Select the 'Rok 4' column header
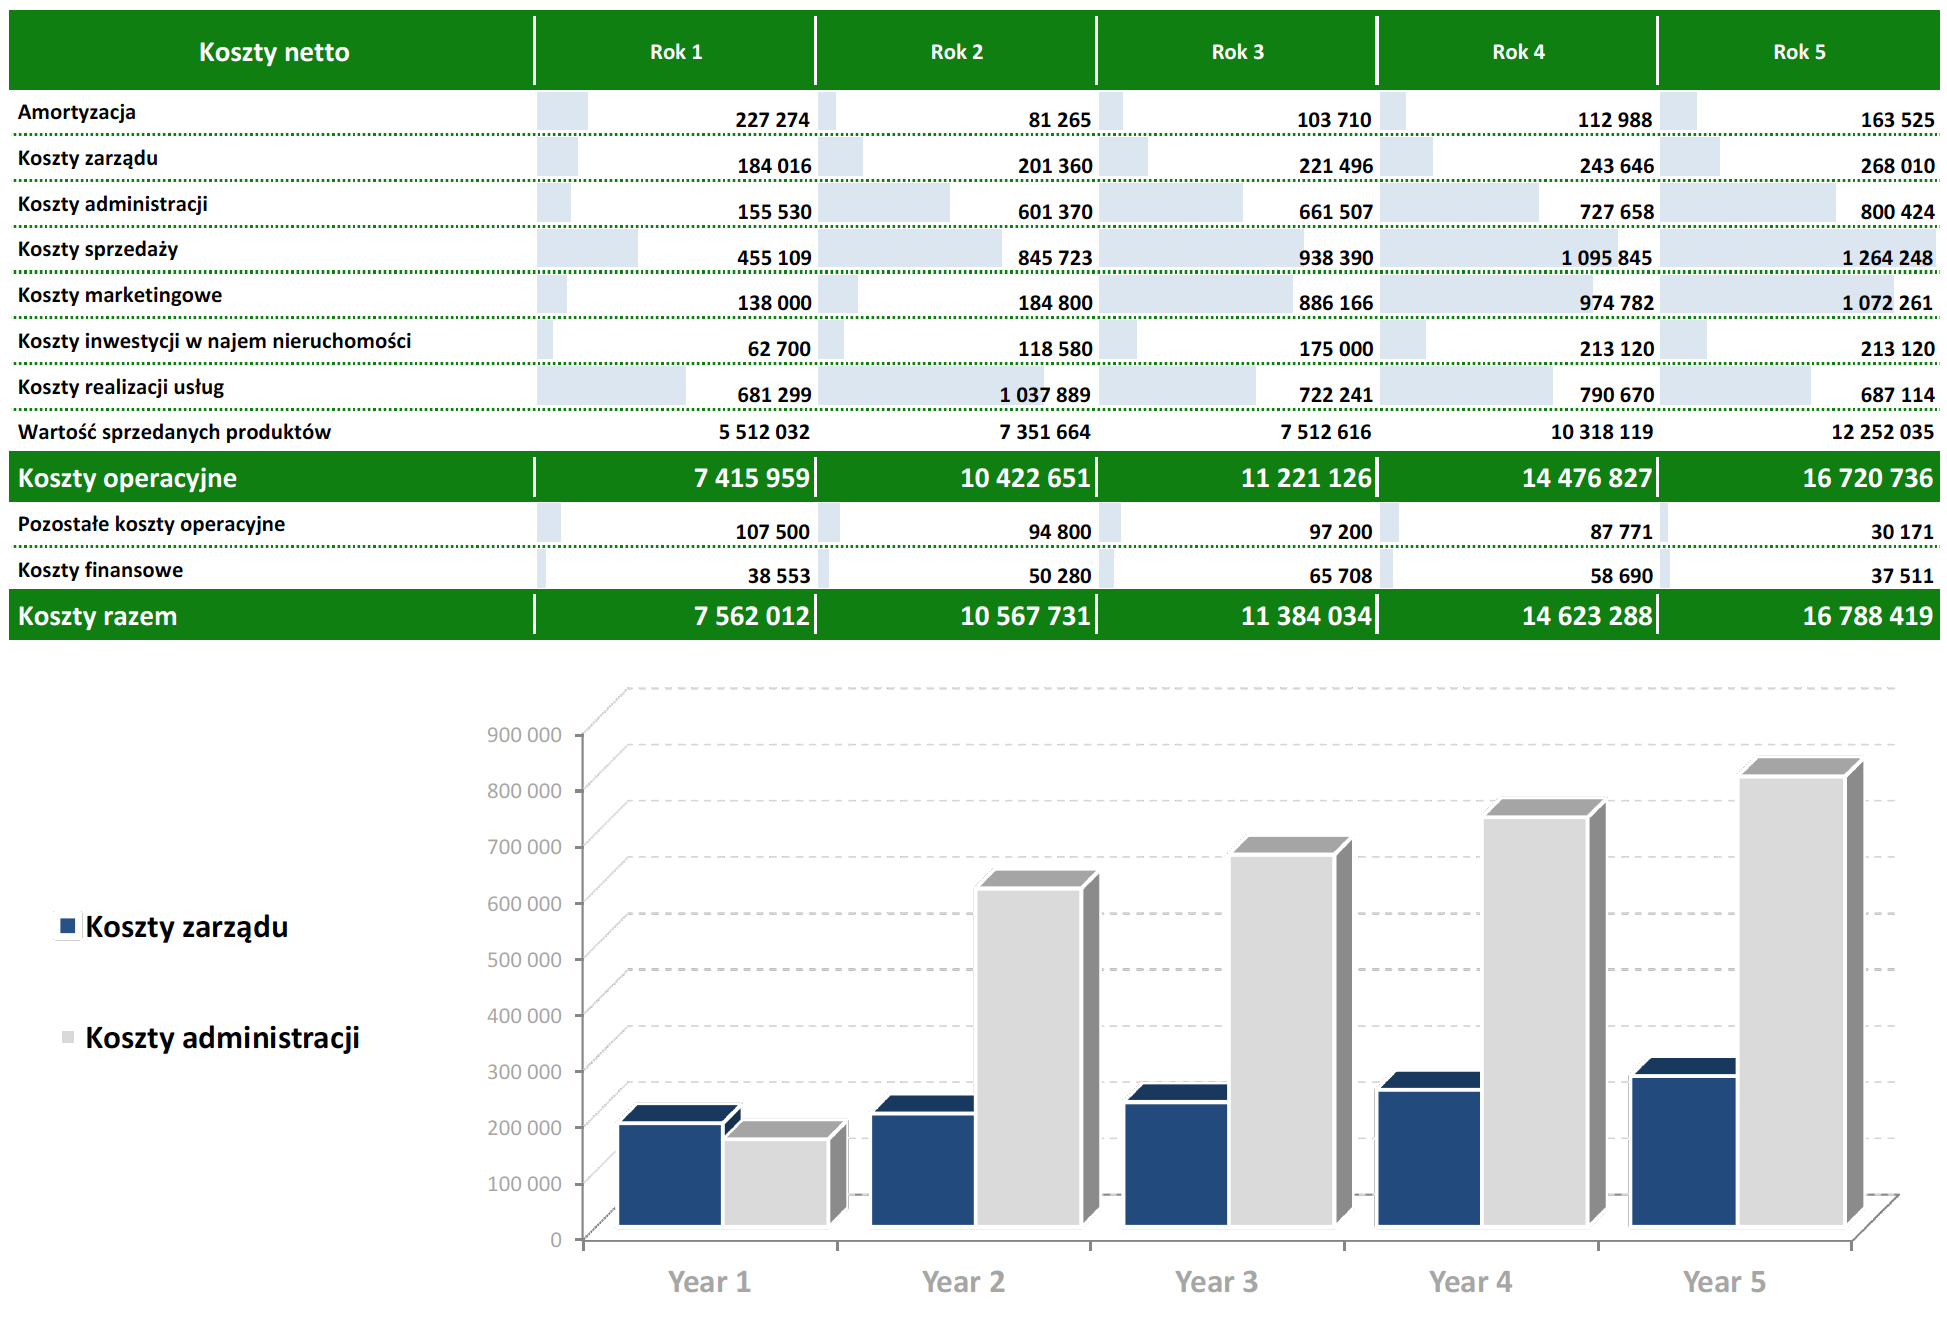The image size is (1947, 1329). [1518, 52]
